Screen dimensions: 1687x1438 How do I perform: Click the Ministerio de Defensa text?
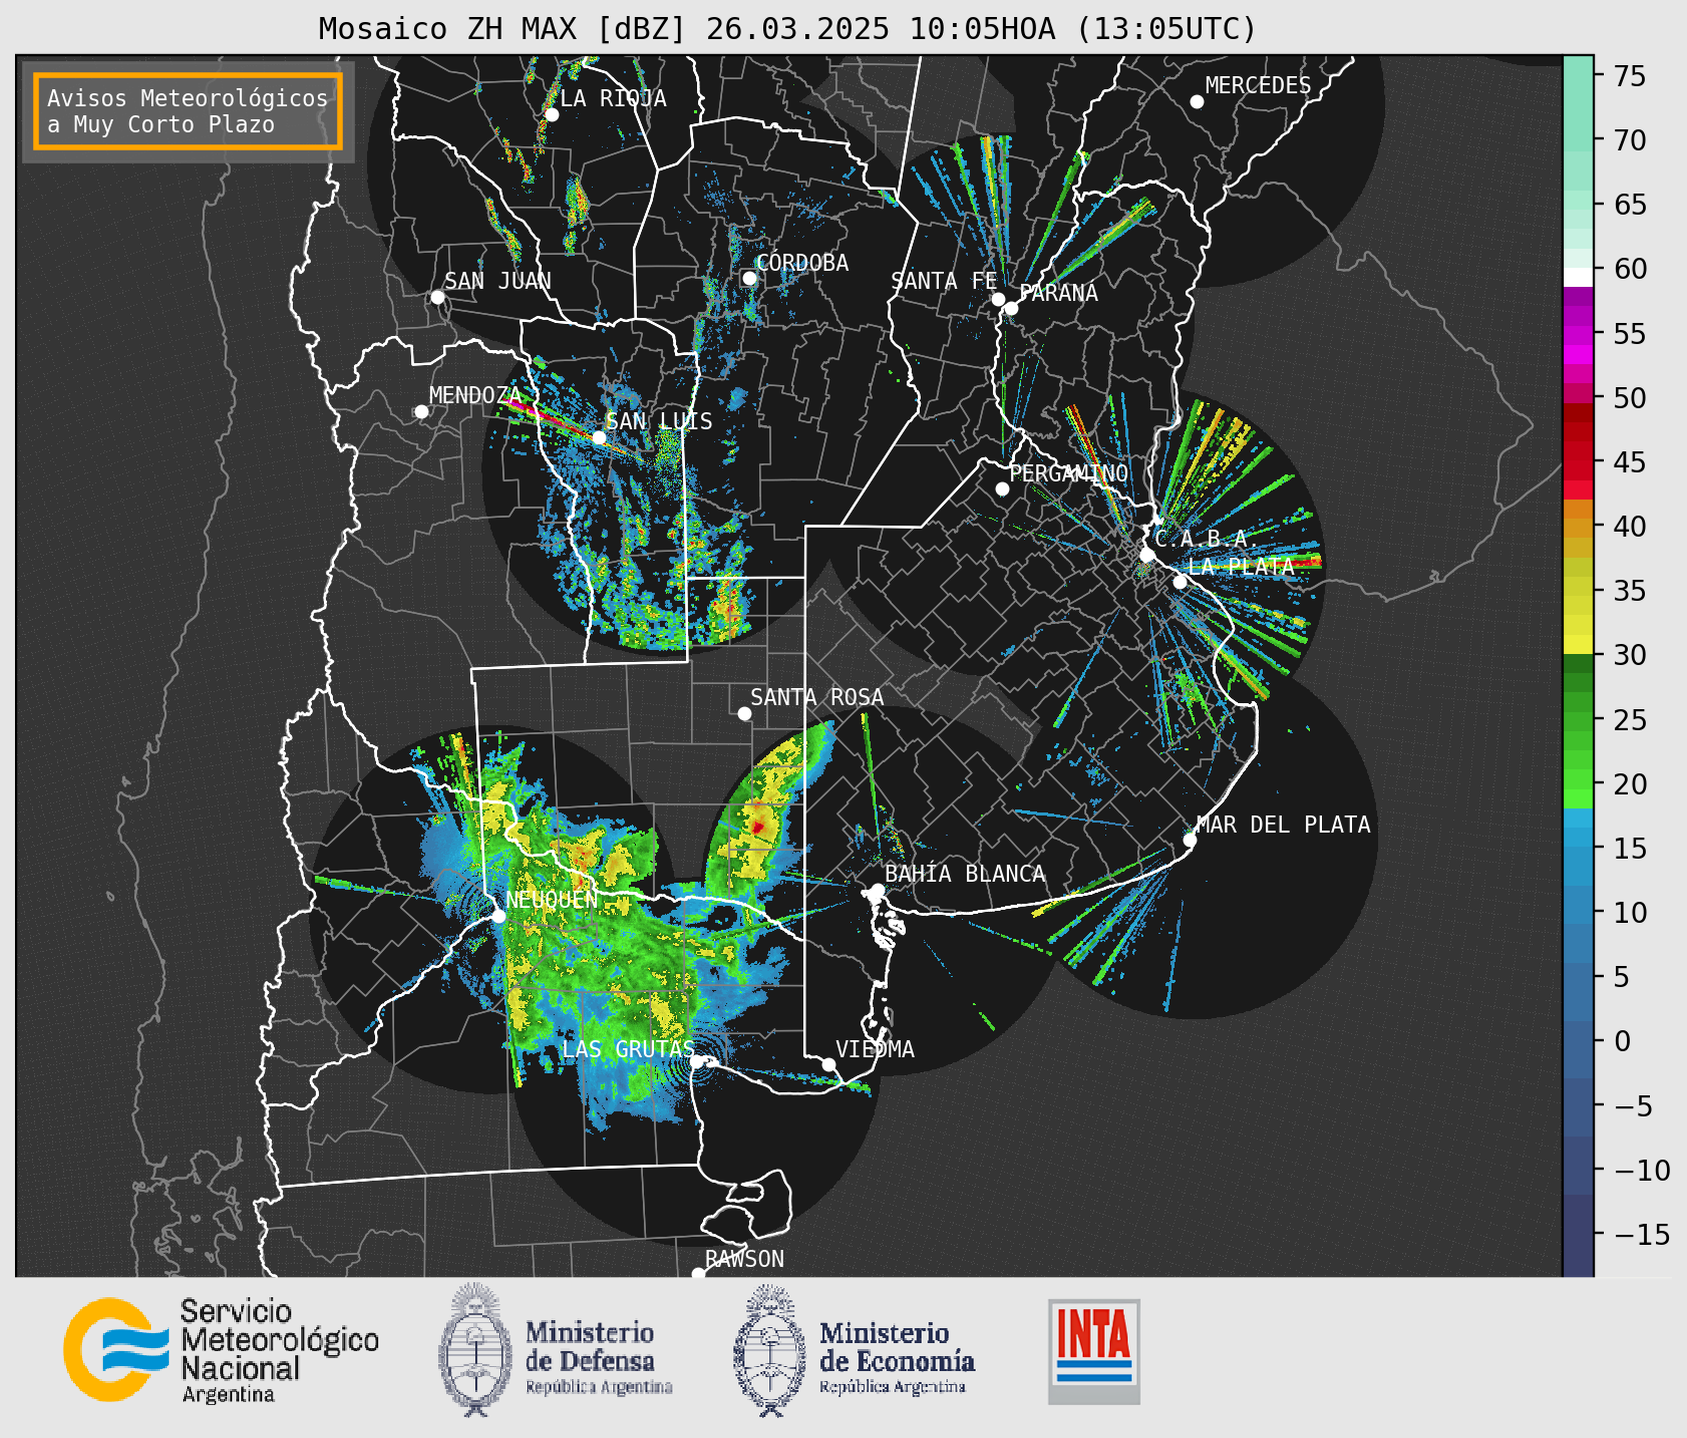(598, 1357)
